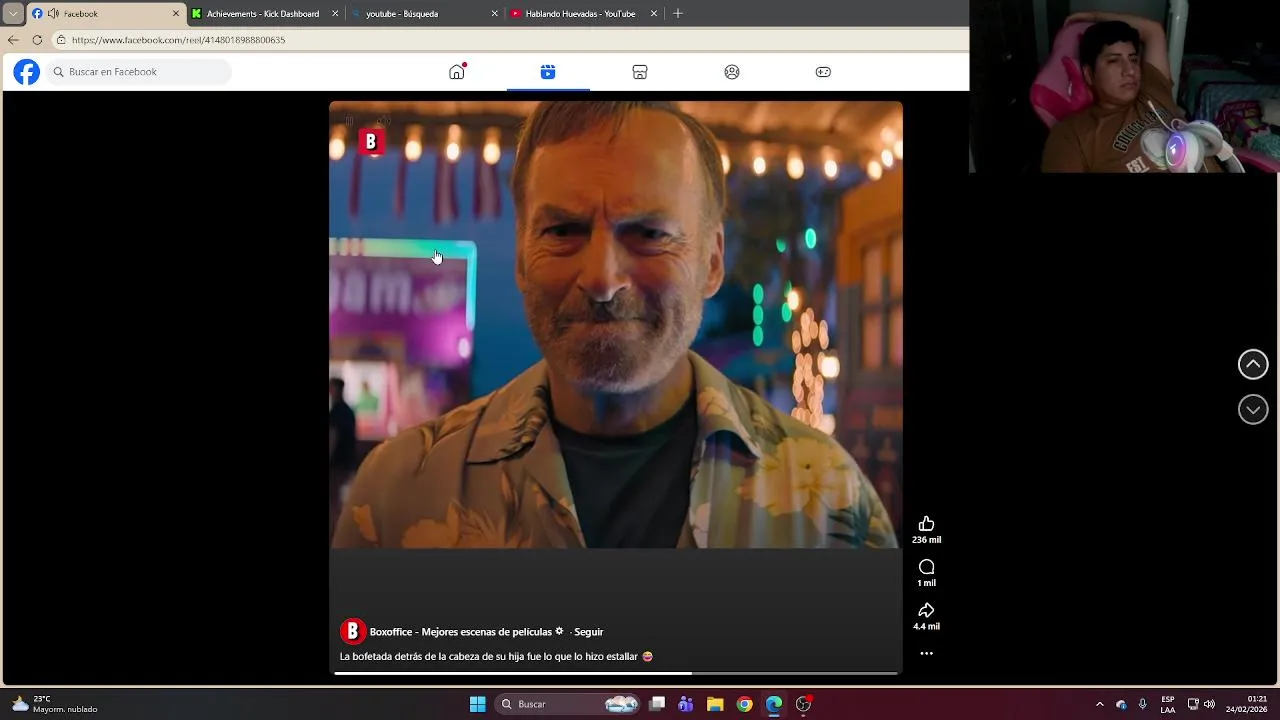
Task: Open the volume speaker tray icon
Action: coord(1209,704)
